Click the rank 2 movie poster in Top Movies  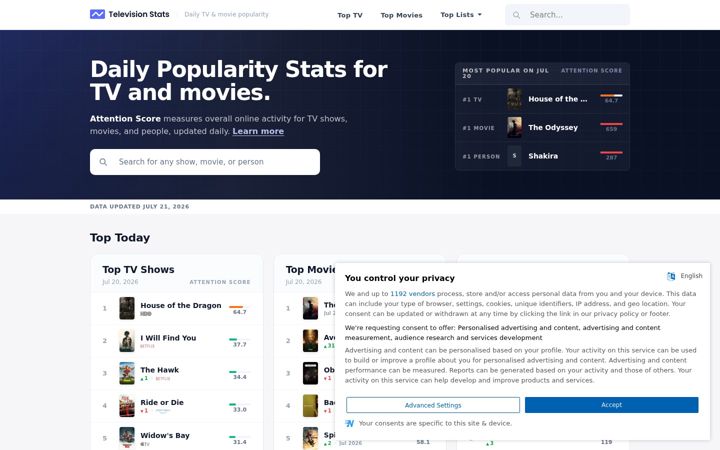click(310, 341)
